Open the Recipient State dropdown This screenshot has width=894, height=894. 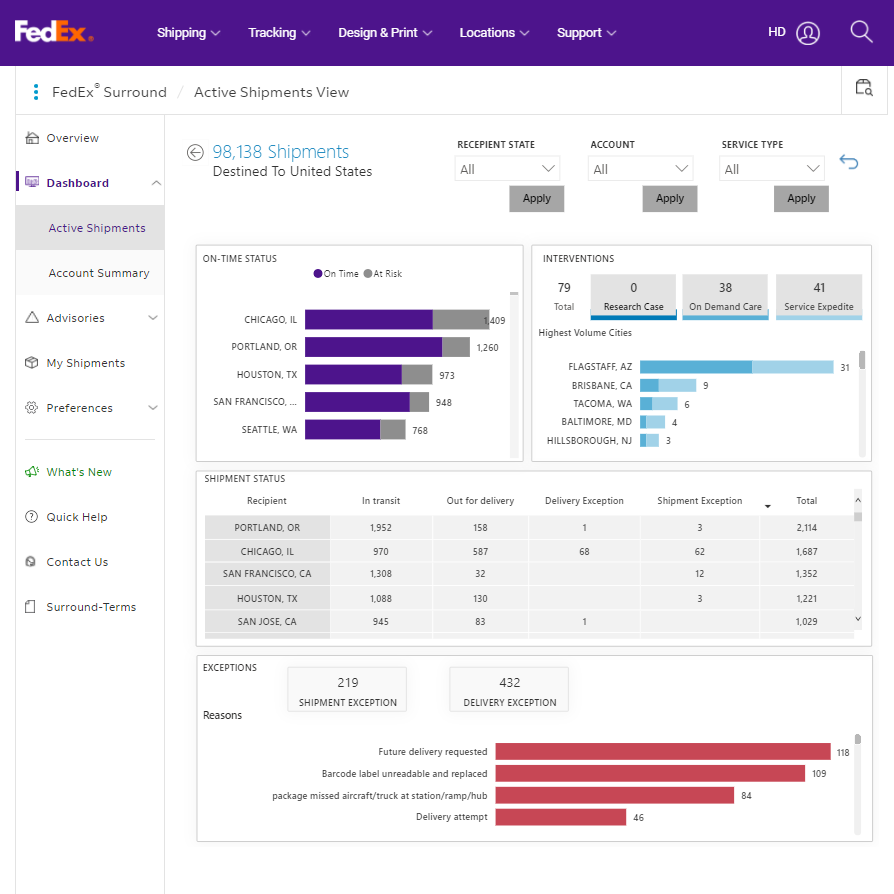click(x=507, y=169)
